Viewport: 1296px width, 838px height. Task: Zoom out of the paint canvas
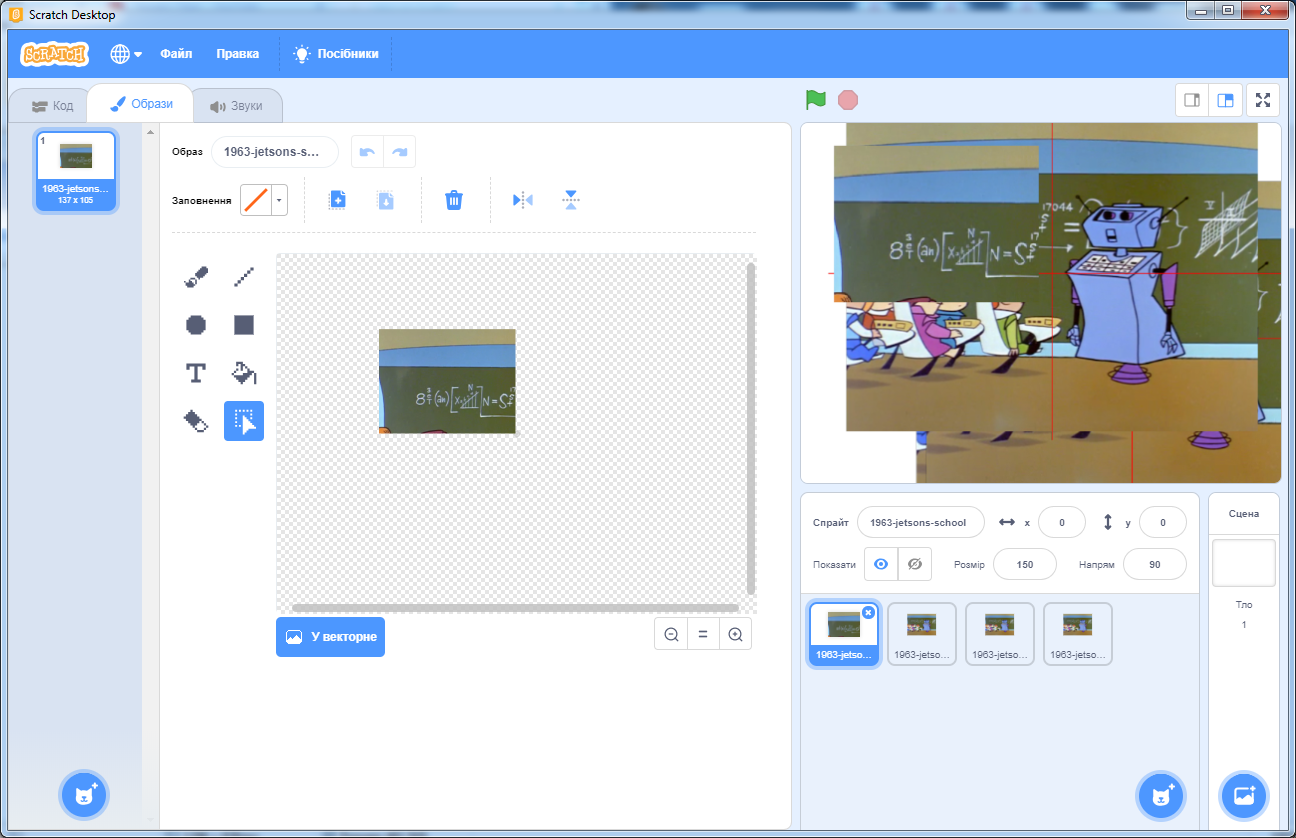(671, 634)
